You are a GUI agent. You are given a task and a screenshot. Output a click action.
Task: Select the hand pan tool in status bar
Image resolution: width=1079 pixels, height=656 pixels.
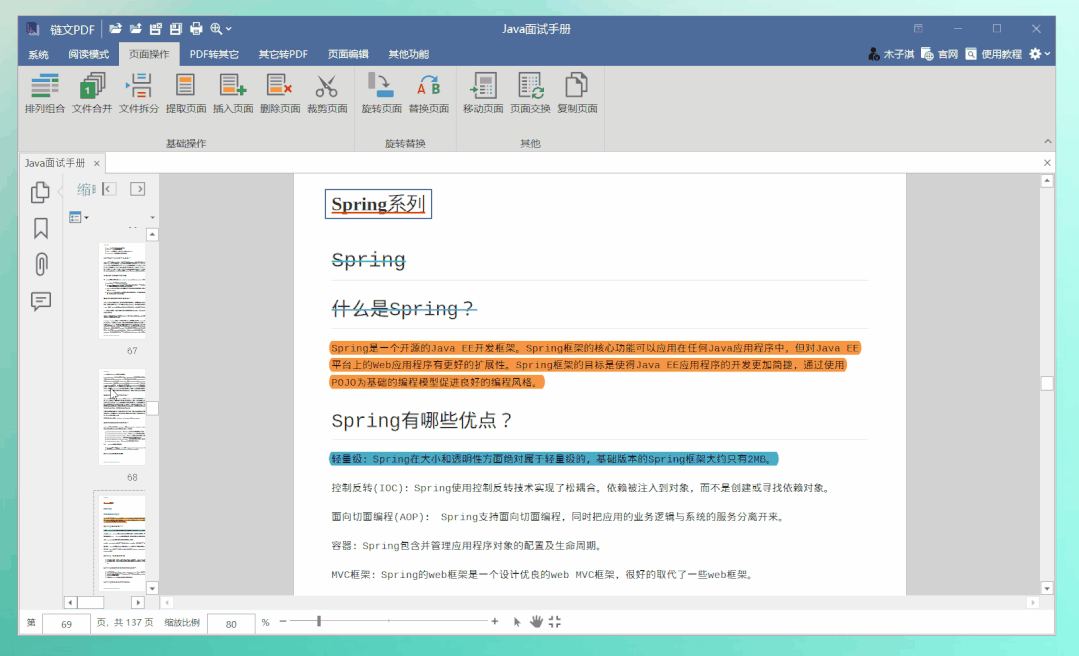coord(537,622)
